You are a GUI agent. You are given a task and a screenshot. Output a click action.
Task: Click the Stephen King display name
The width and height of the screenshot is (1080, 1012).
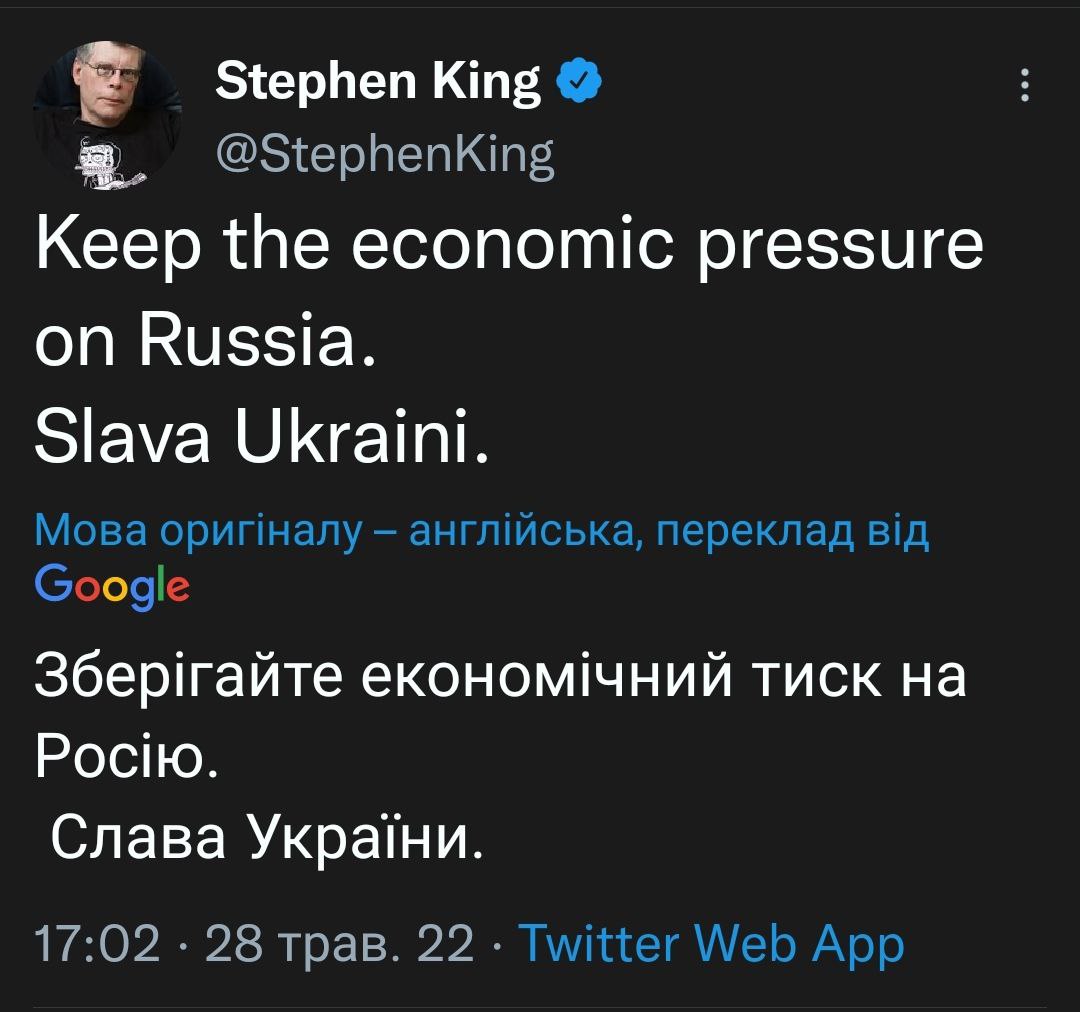[x=379, y=83]
